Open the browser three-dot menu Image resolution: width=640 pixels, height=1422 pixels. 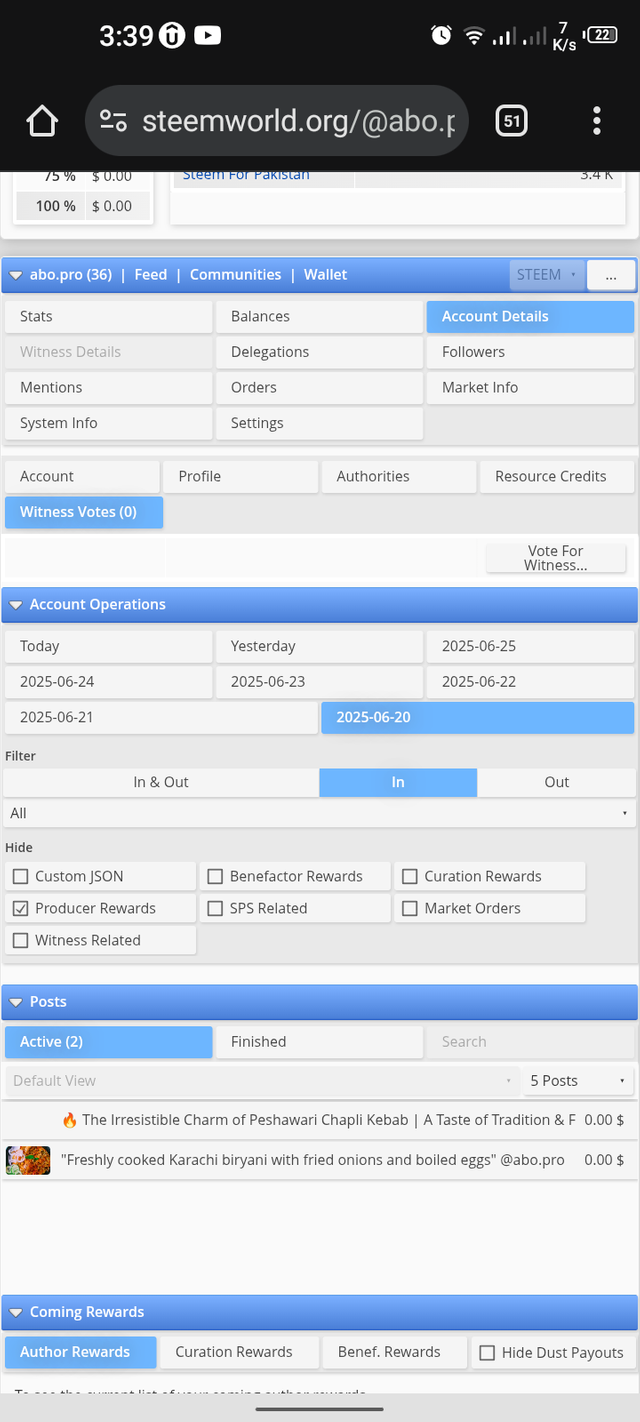[x=597, y=121]
